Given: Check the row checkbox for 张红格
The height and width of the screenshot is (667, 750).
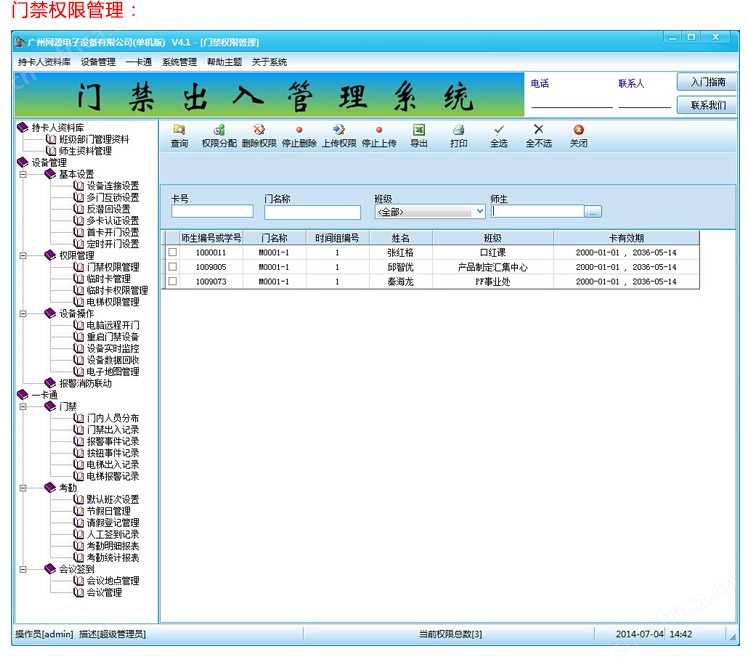Looking at the screenshot, I should tap(173, 253).
